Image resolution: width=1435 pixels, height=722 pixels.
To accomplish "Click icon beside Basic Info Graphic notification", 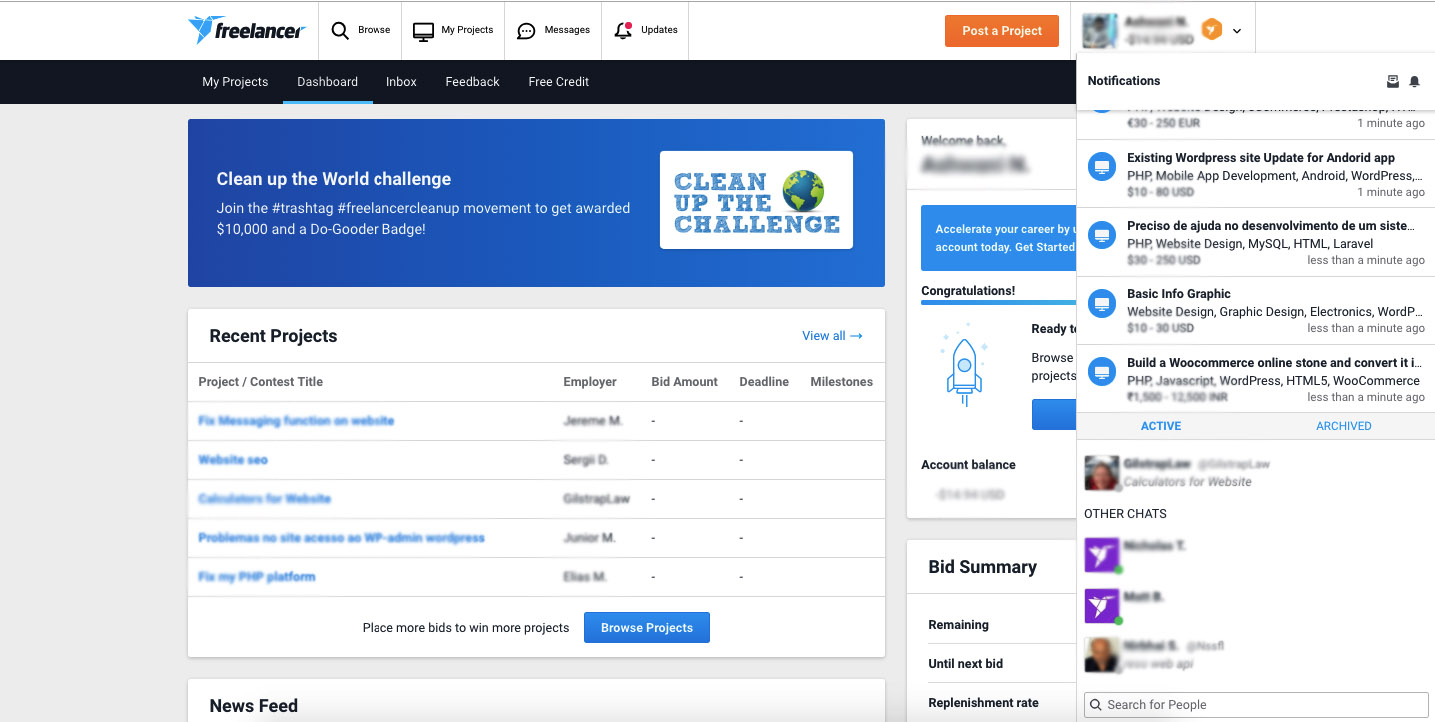I will tap(1102, 304).
